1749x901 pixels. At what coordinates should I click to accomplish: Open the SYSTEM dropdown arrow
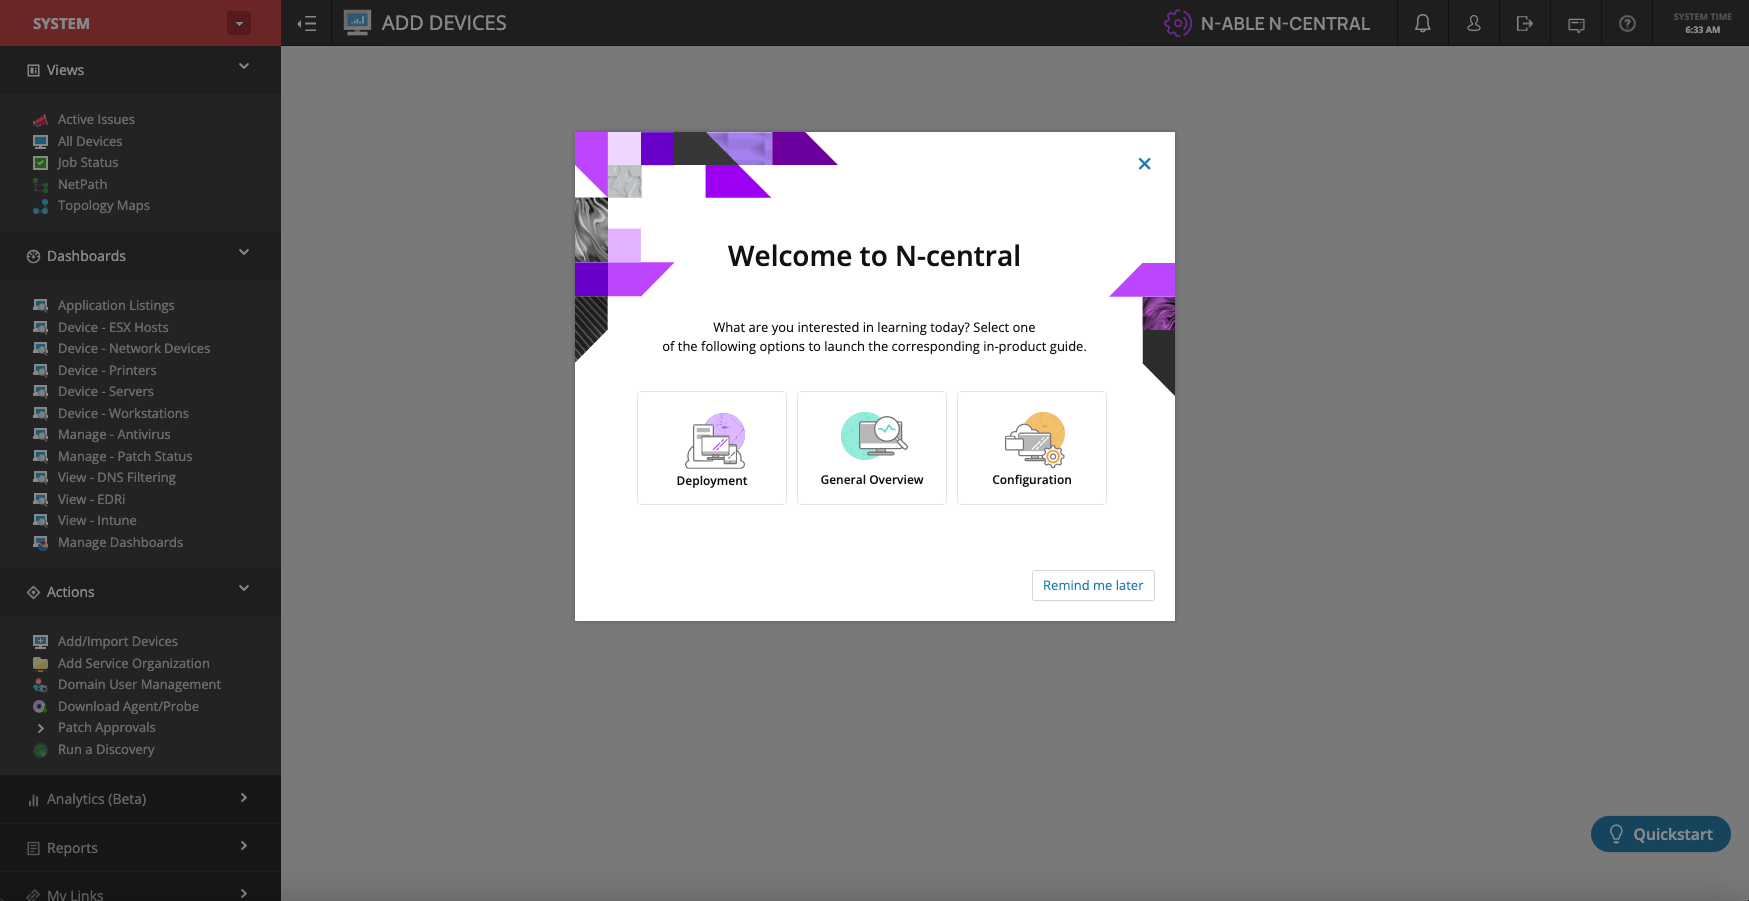(238, 22)
